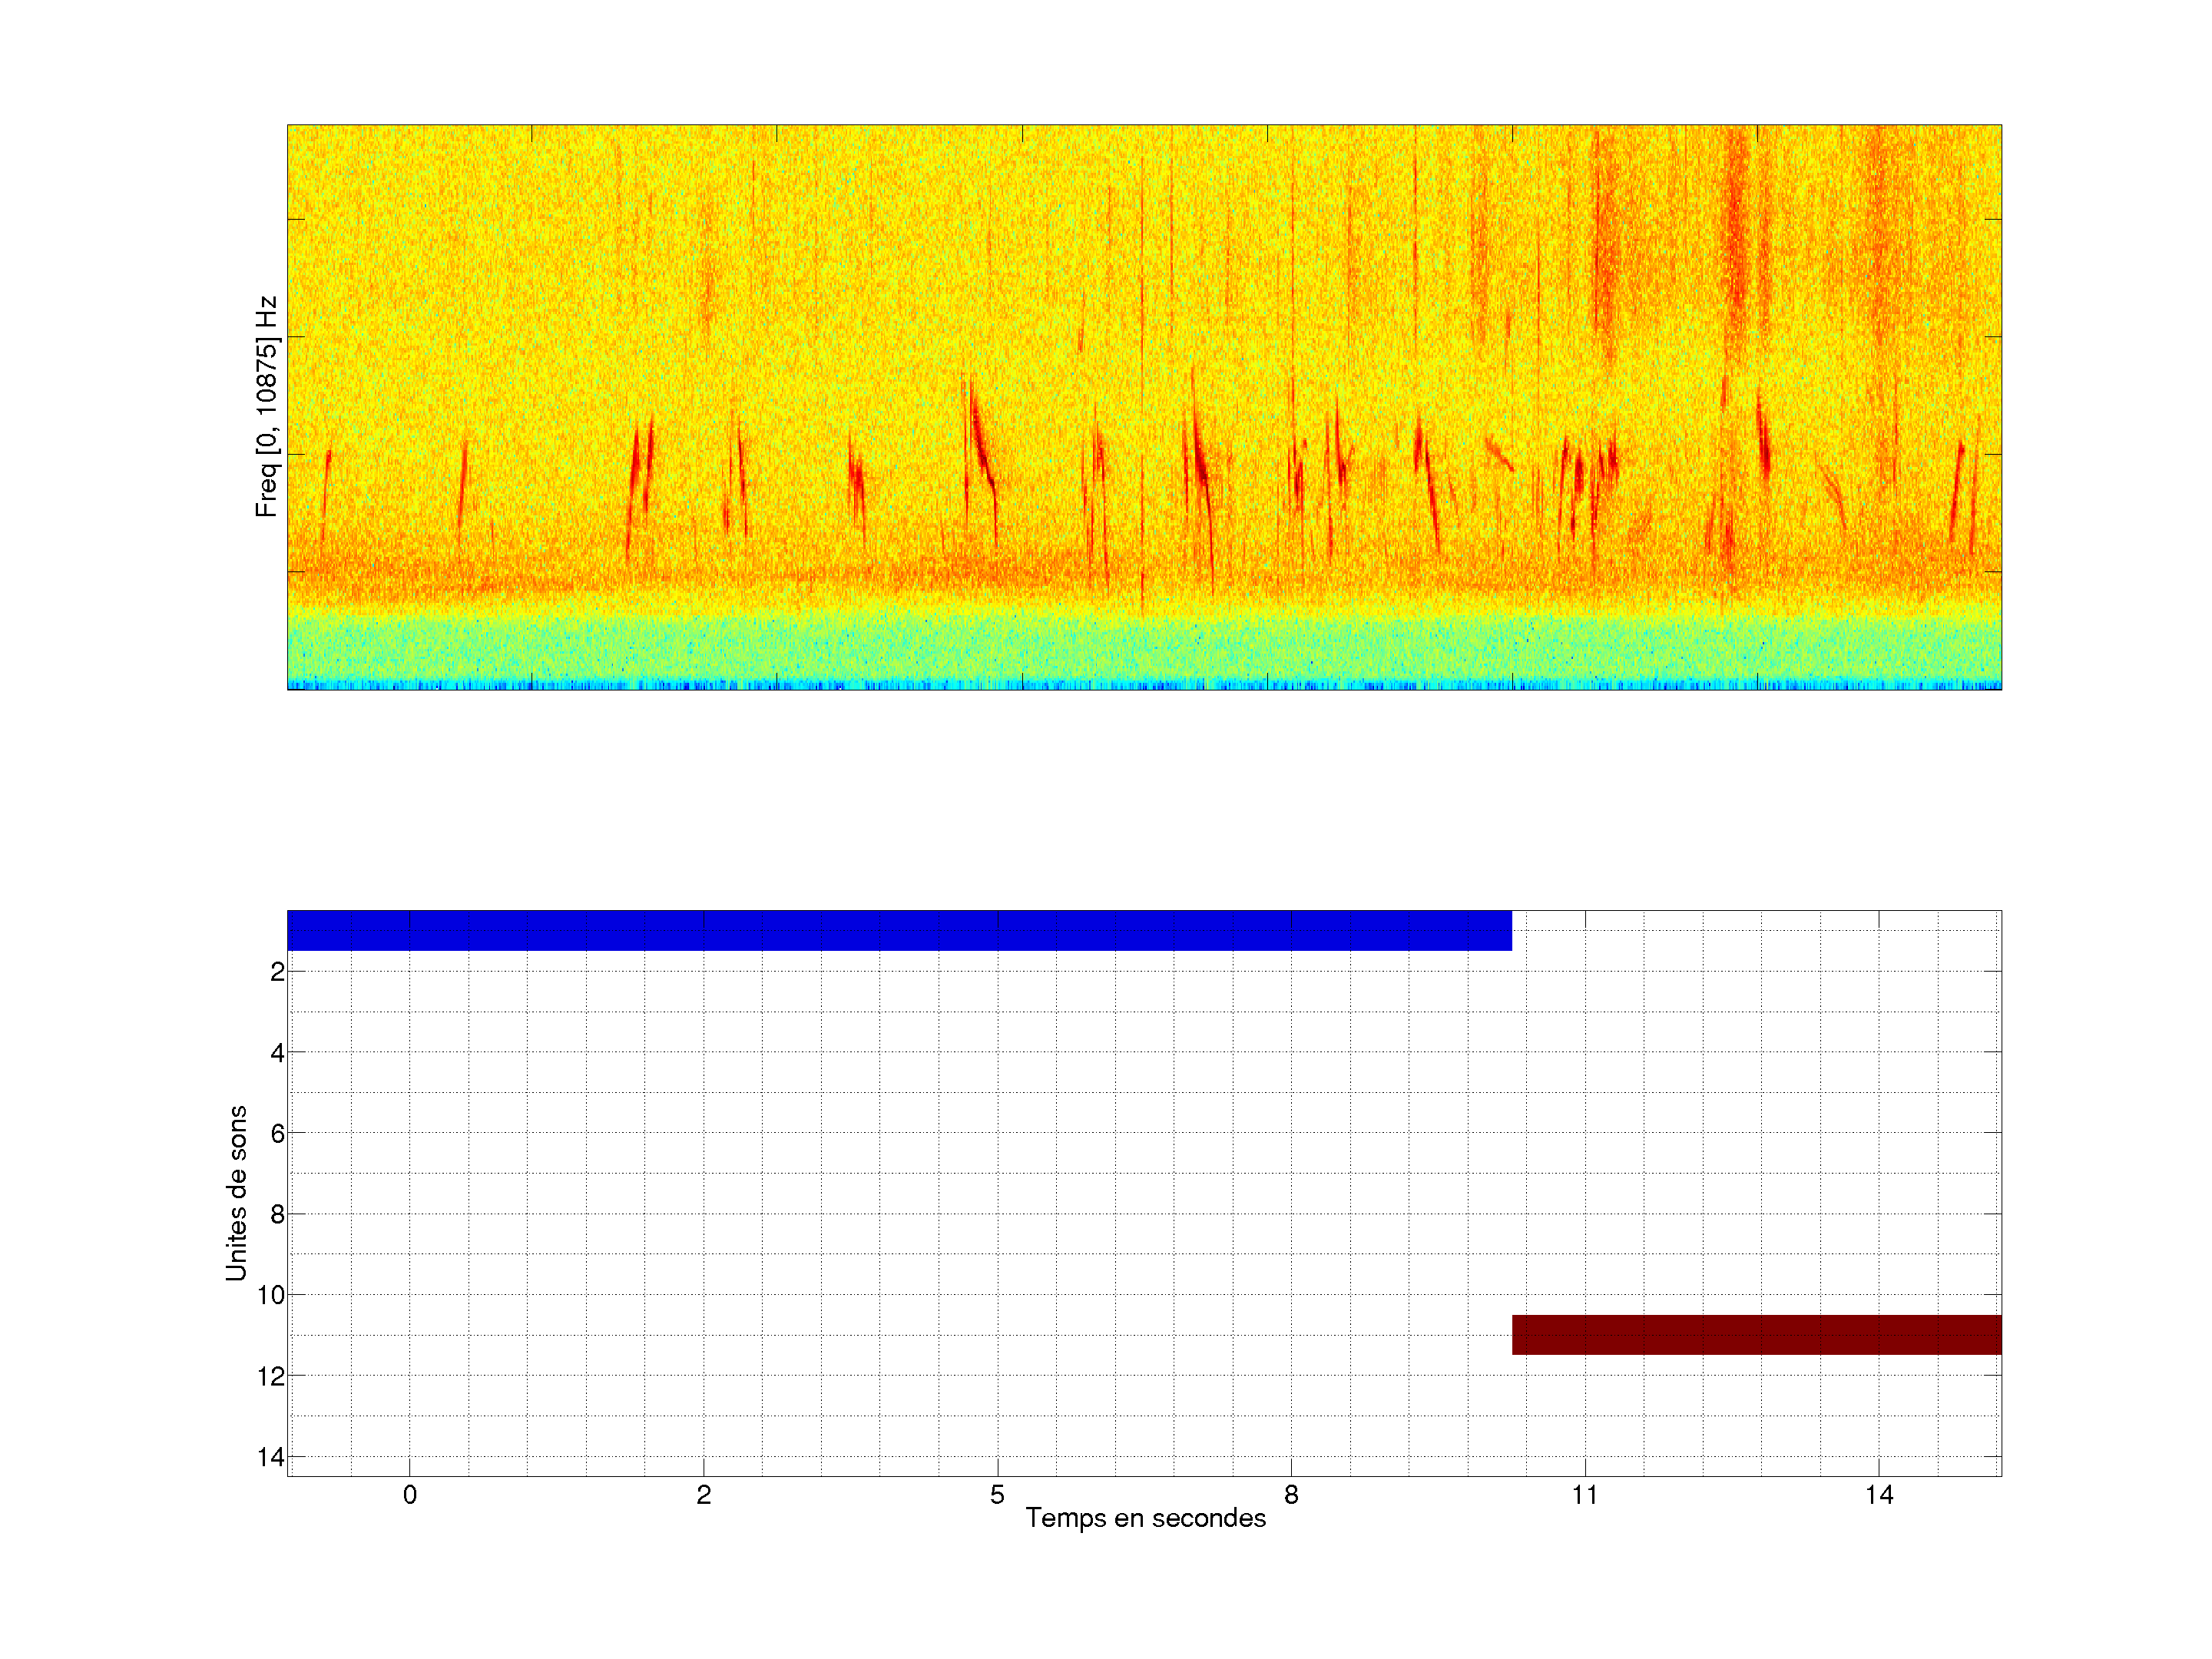Click the lower plot's y-axis tick label 8
Image resolution: width=2212 pixels, height=1659 pixels.
277,1215
